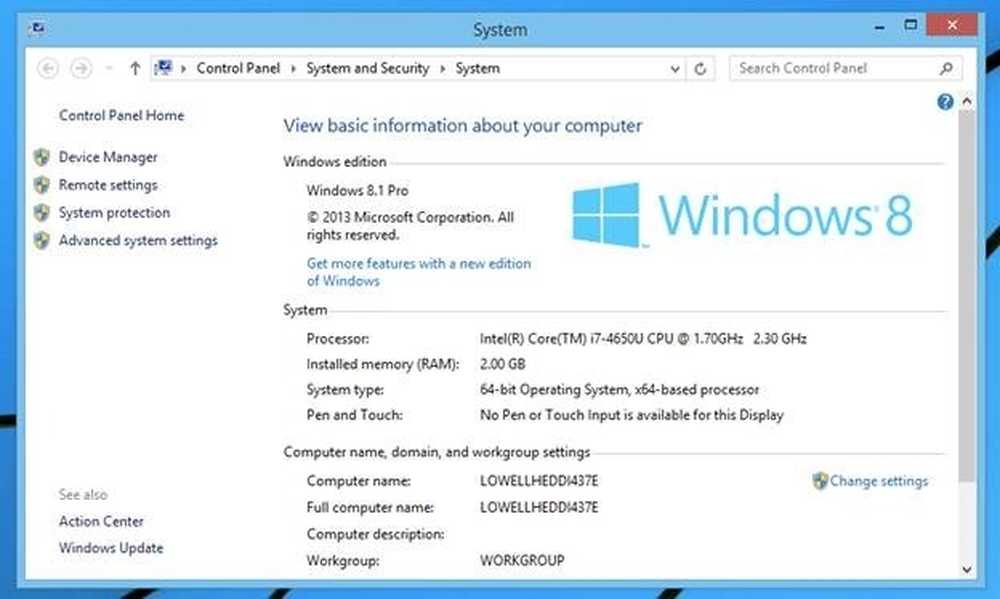Open Action Center under See also
Viewport: 1000px width, 599px height.
101,521
